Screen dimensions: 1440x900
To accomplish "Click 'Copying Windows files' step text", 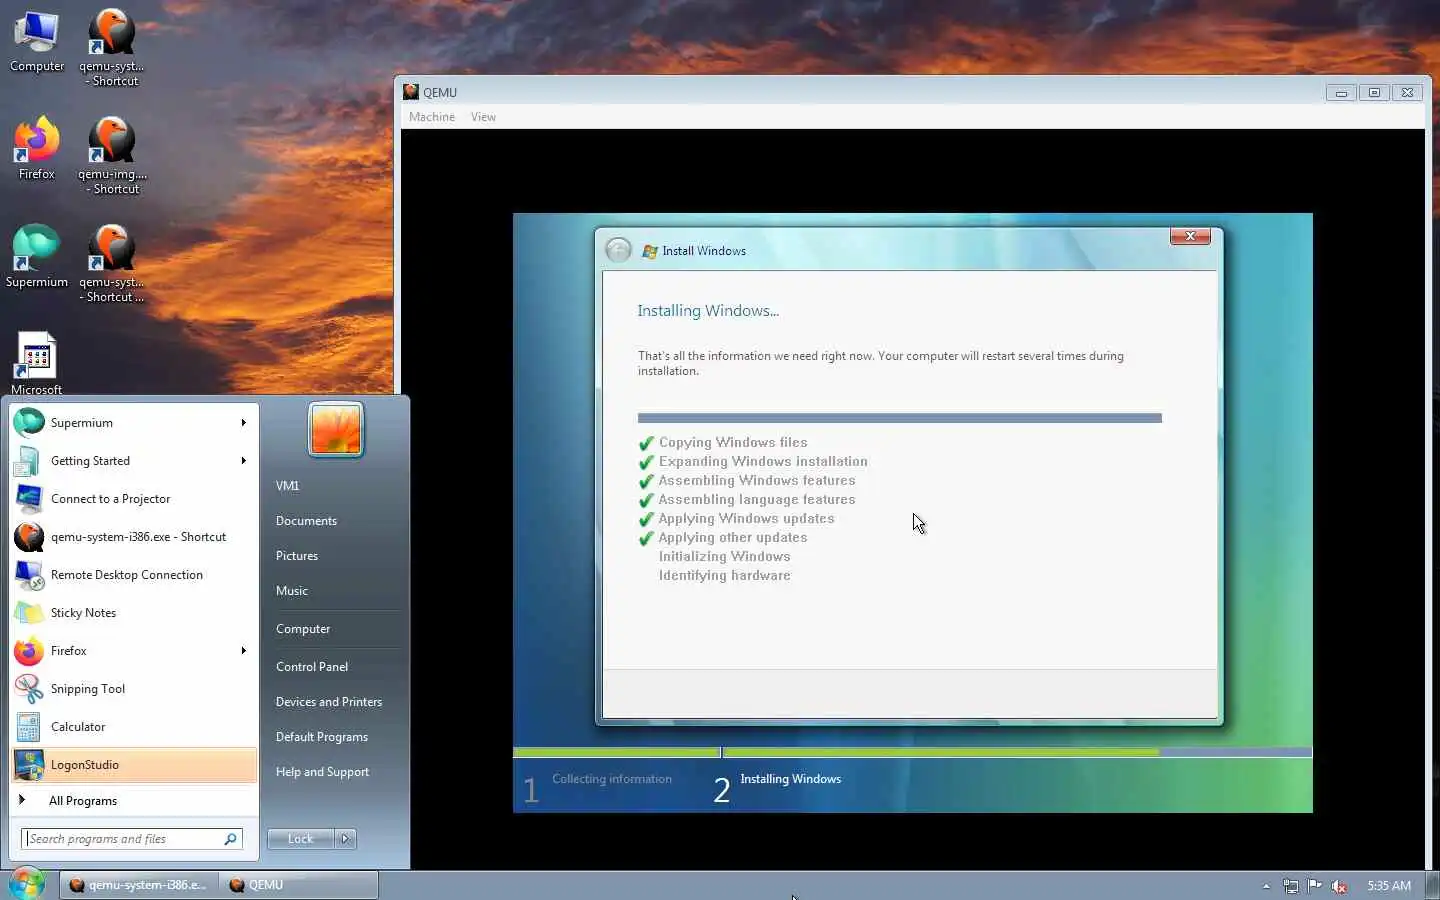I will pyautogui.click(x=733, y=442).
